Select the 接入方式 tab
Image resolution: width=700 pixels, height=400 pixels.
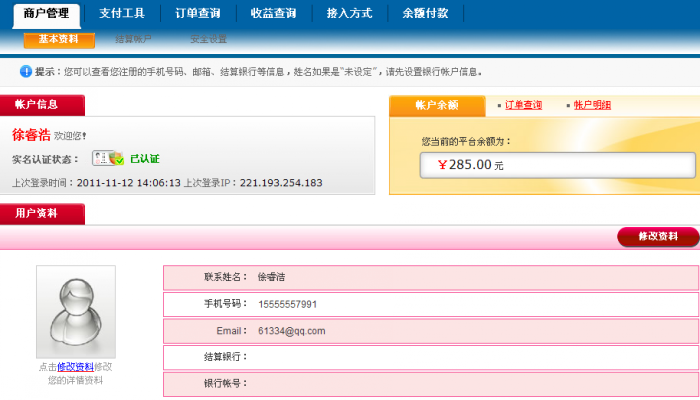pyautogui.click(x=349, y=14)
